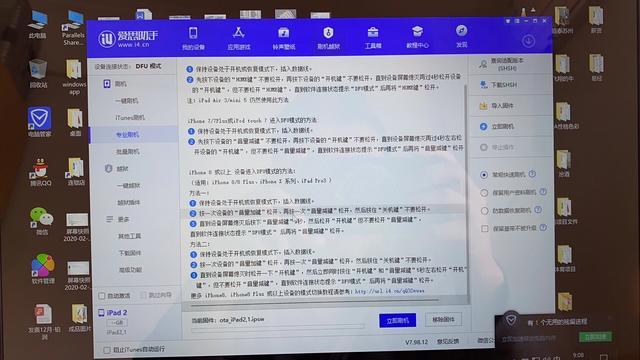This screenshot has height=360, width=640.
Task: Click help icon beside 防数据恢复刷机 option
Action: [x=538, y=209]
